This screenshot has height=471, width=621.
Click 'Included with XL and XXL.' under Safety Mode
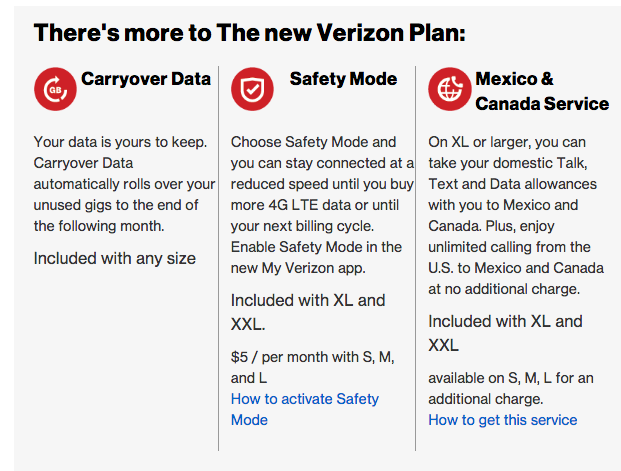click(307, 312)
